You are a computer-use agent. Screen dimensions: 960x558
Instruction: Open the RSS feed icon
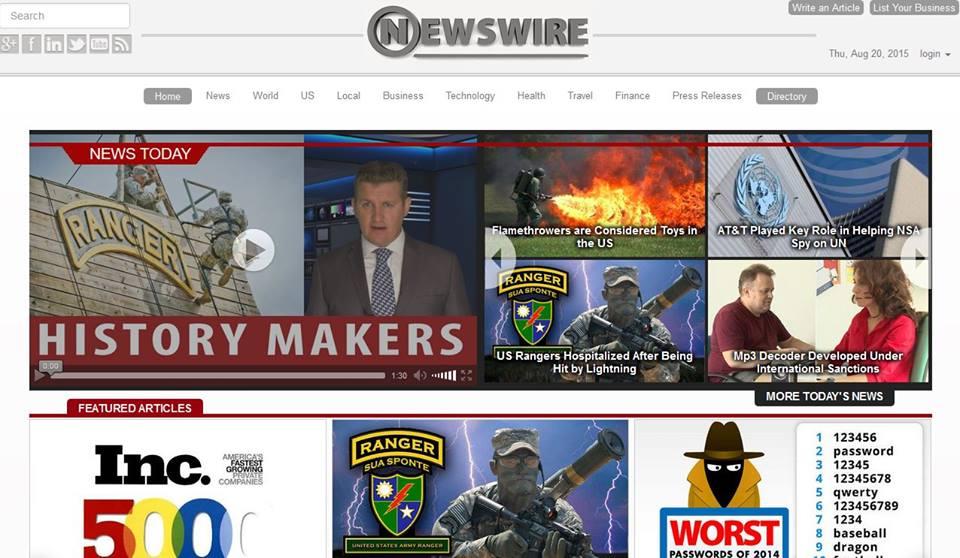click(122, 43)
